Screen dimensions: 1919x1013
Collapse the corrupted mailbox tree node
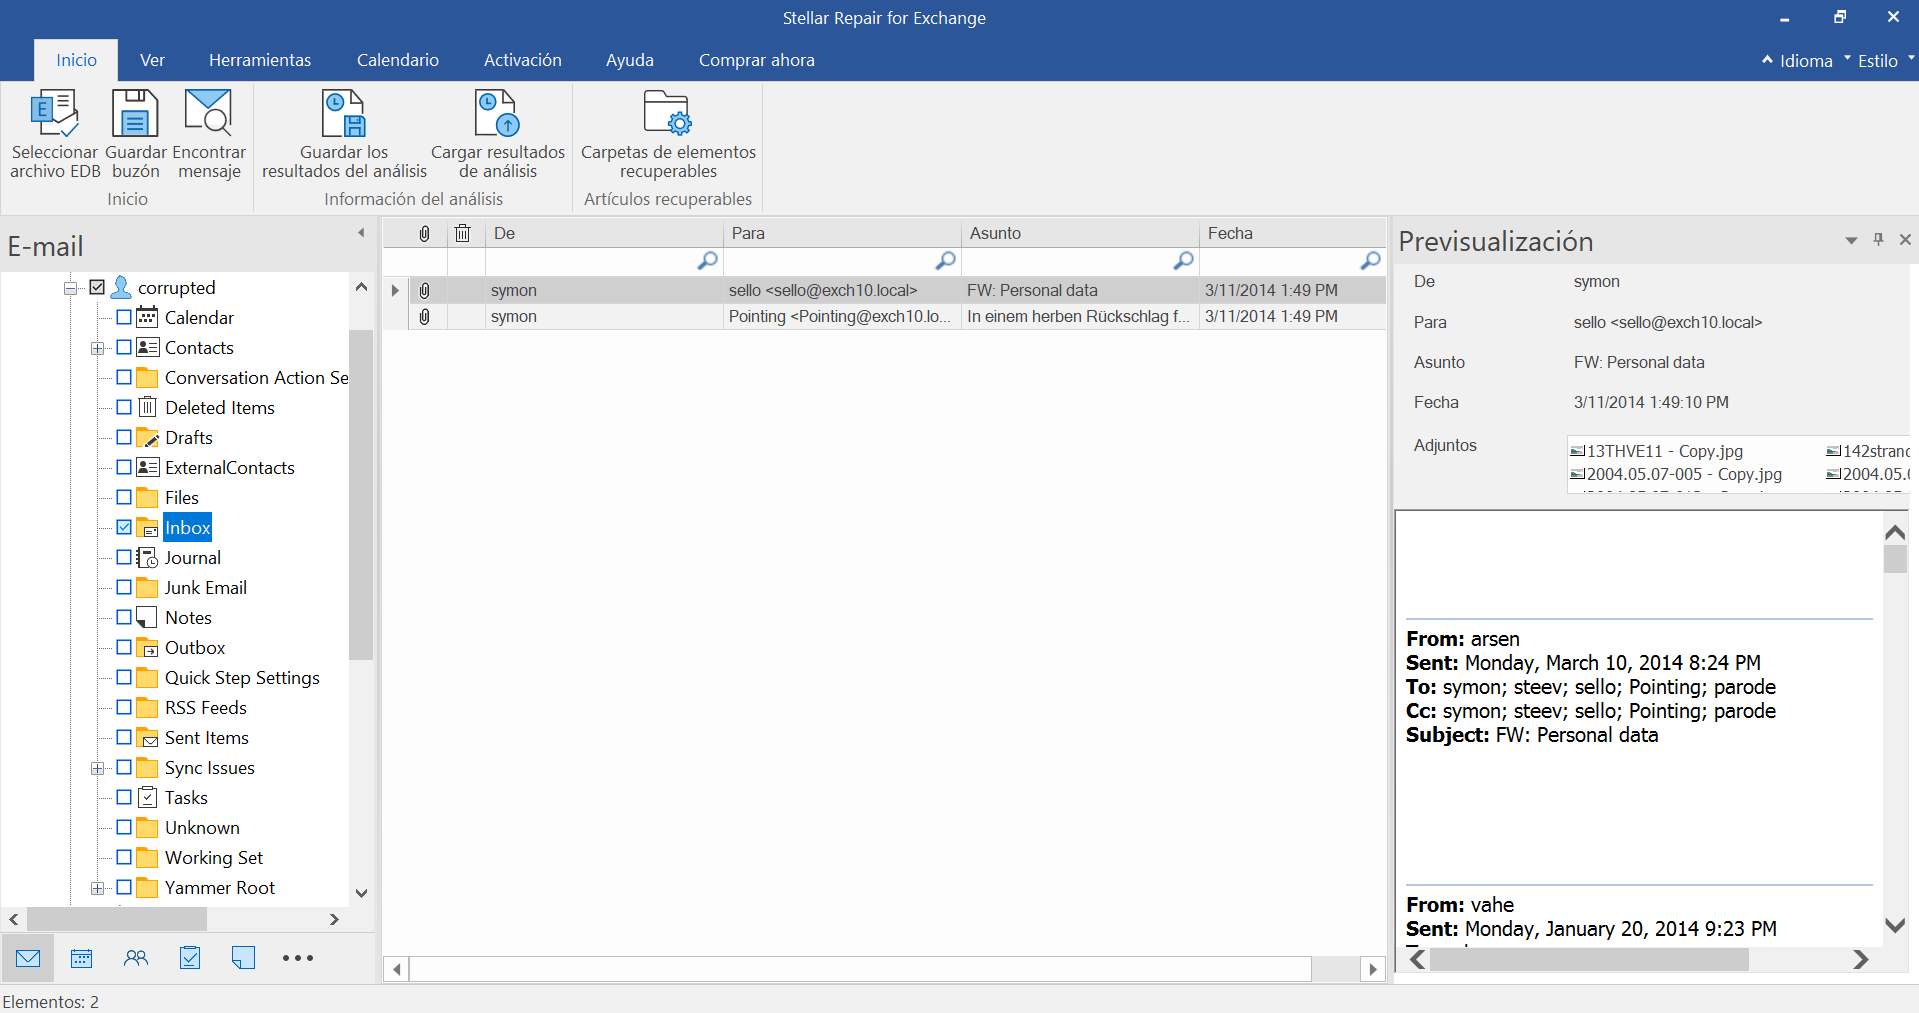pyautogui.click(x=71, y=288)
